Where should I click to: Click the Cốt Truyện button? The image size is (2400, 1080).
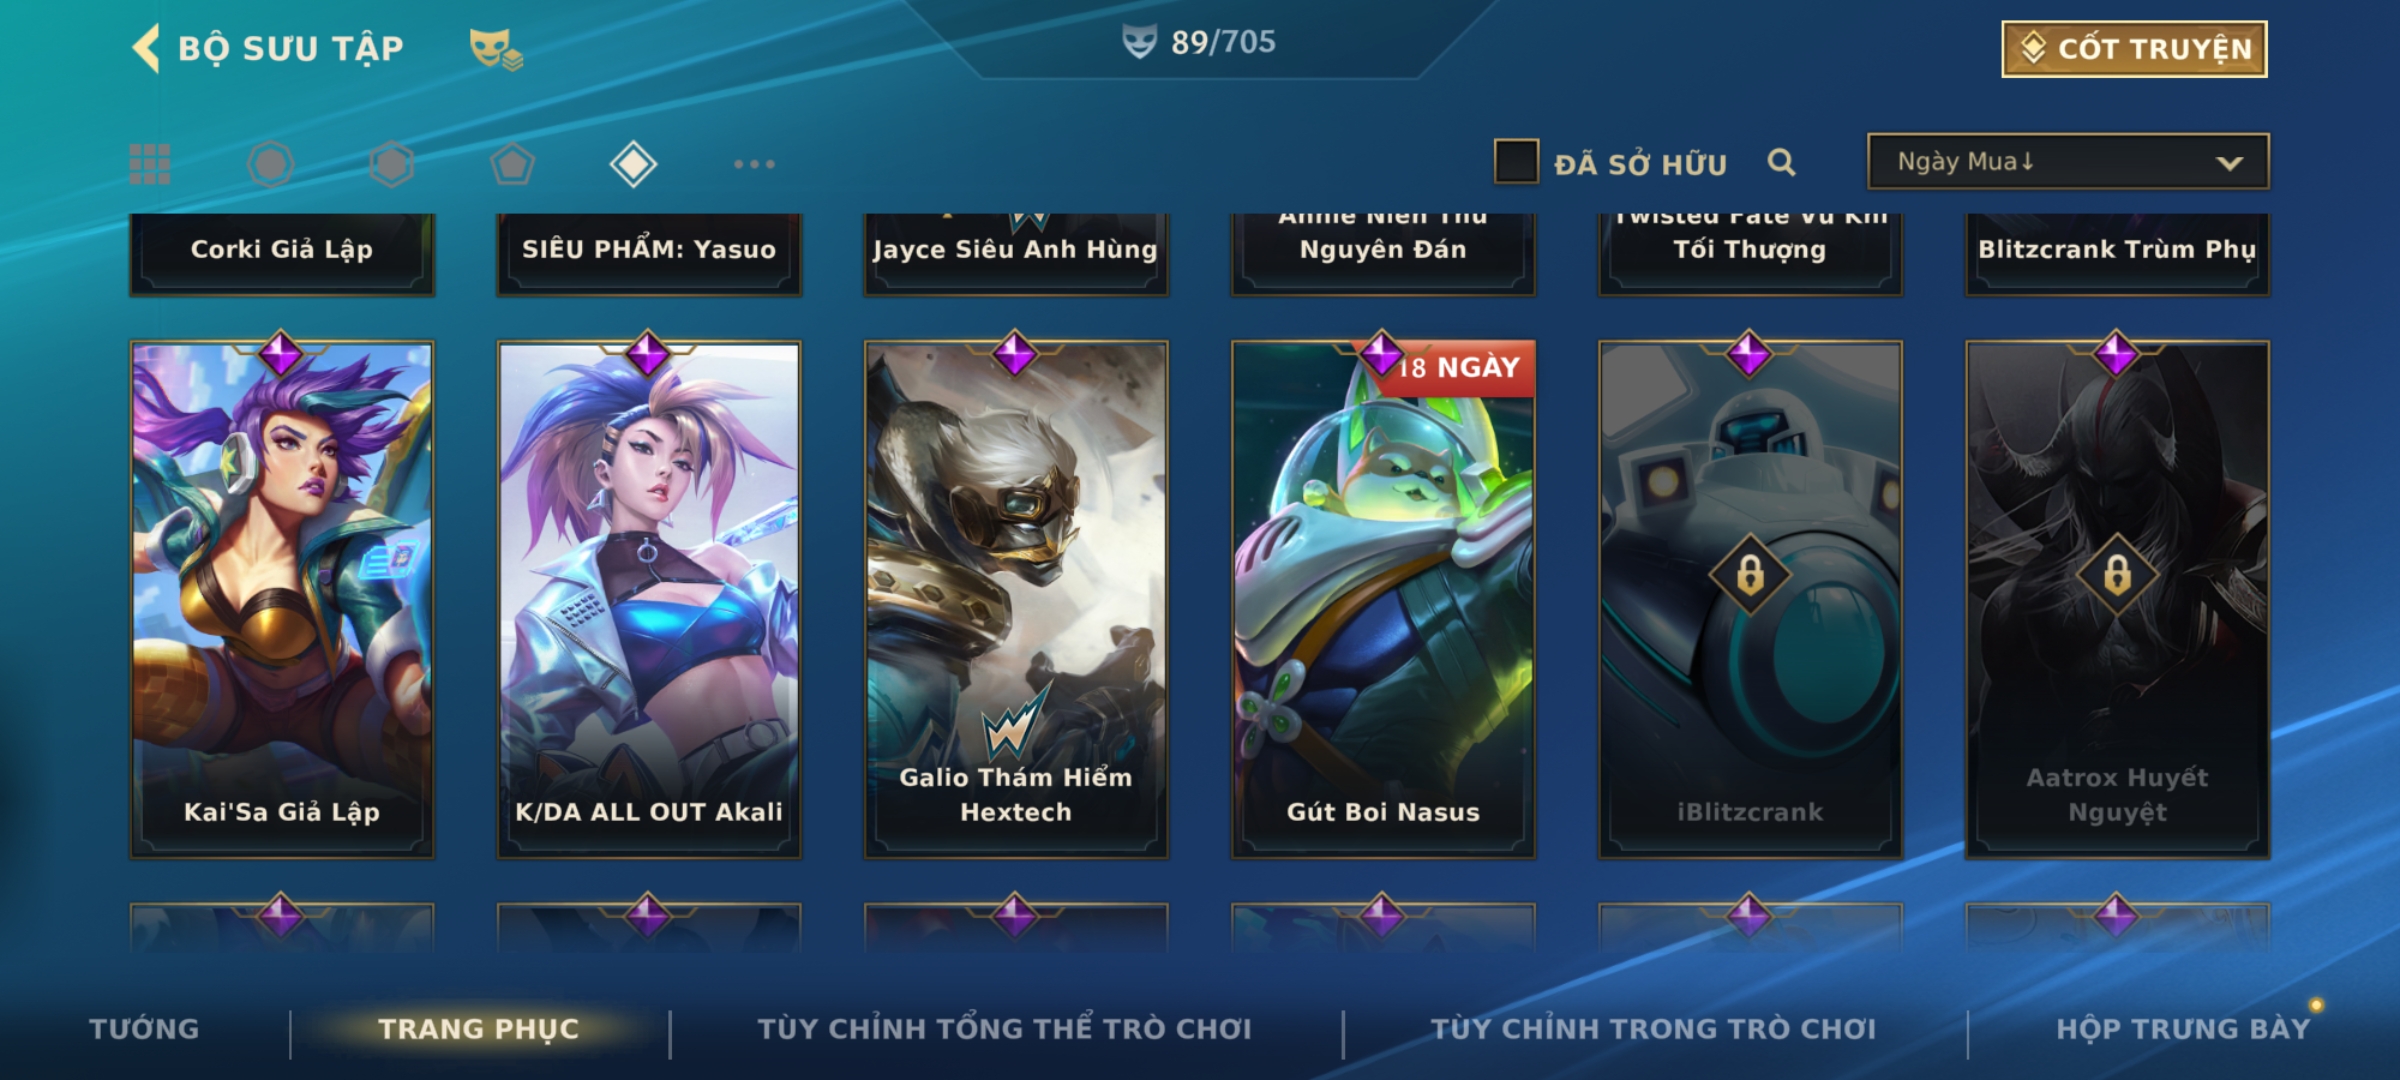click(x=2134, y=49)
